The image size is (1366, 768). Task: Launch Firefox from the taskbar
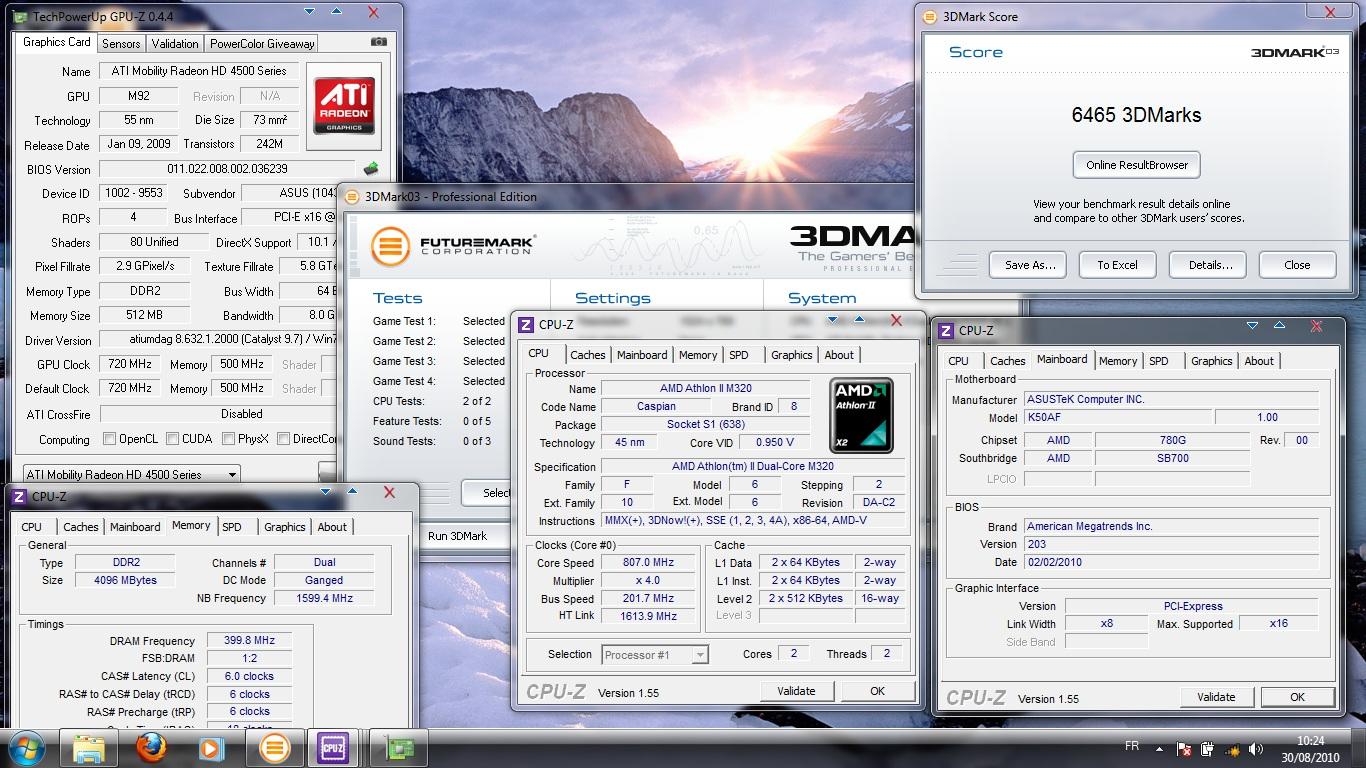(x=151, y=748)
